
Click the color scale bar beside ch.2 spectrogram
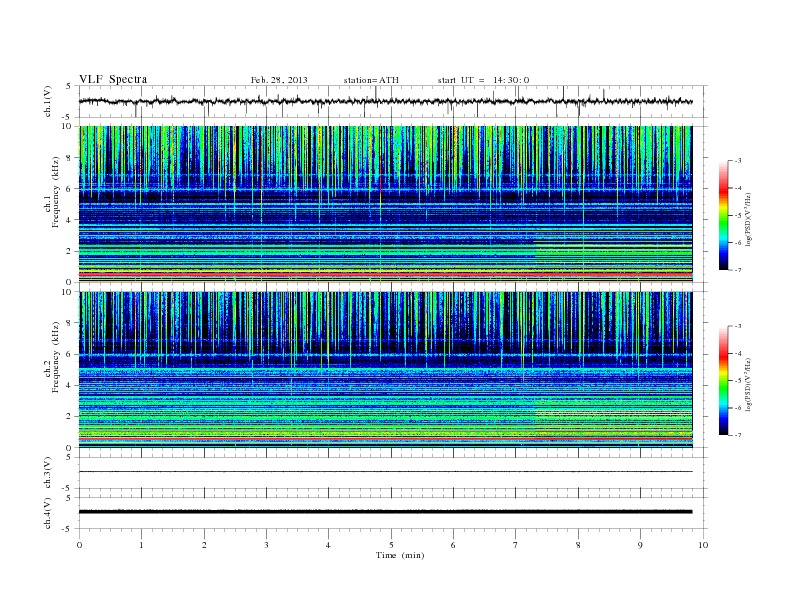point(723,381)
